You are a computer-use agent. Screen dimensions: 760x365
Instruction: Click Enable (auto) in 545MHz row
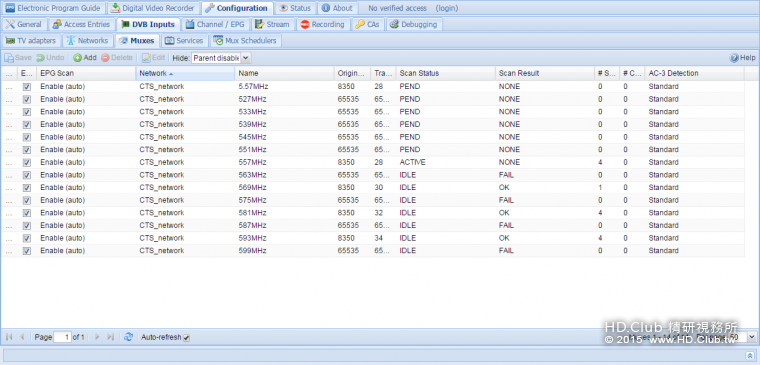(x=63, y=137)
